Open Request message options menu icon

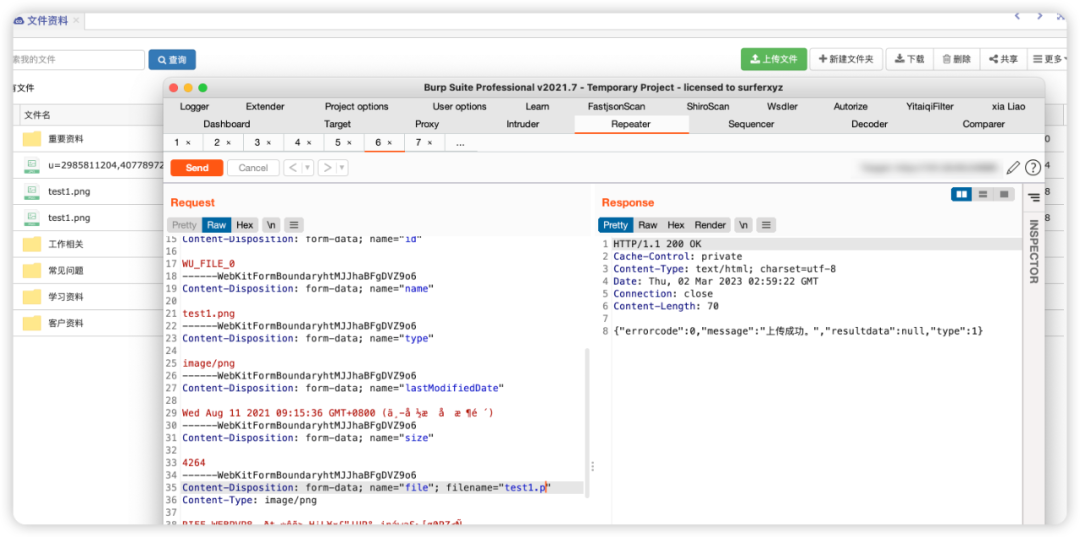(294, 225)
